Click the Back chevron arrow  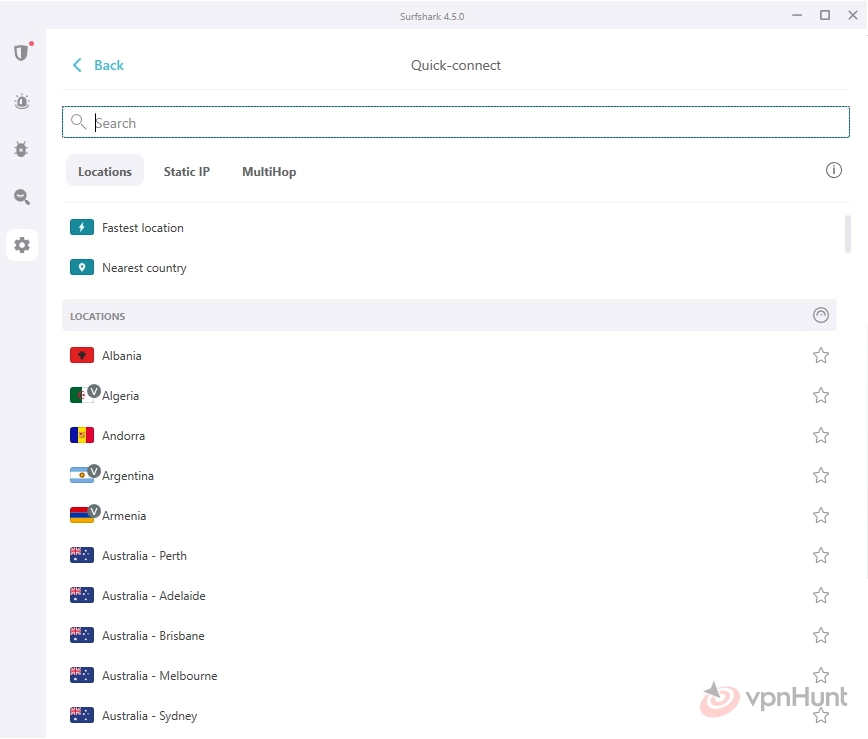pos(78,65)
